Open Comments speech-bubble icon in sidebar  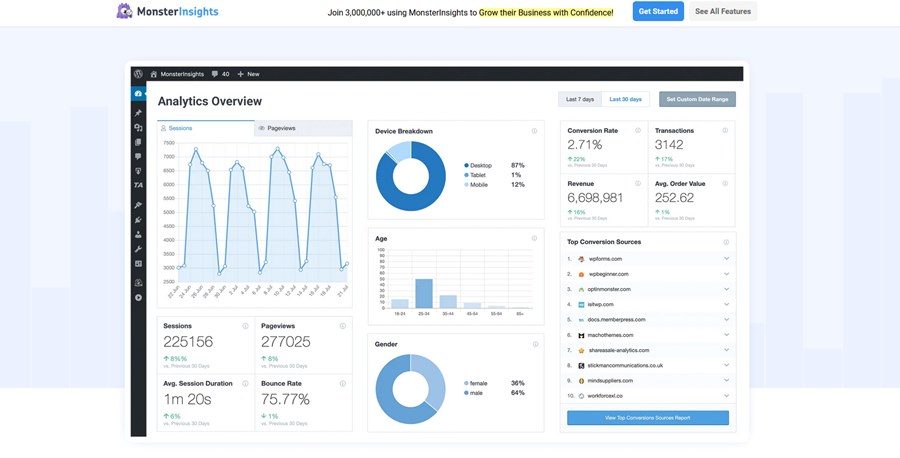tap(138, 156)
